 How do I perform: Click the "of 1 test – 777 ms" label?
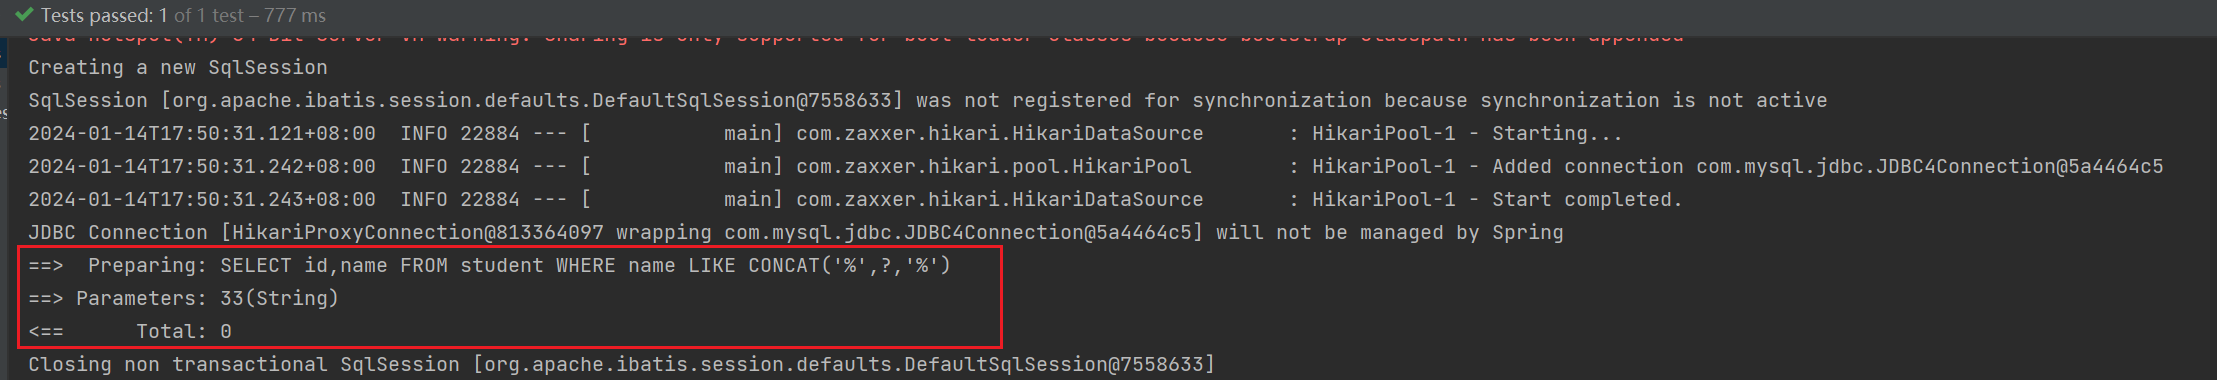click(x=250, y=16)
